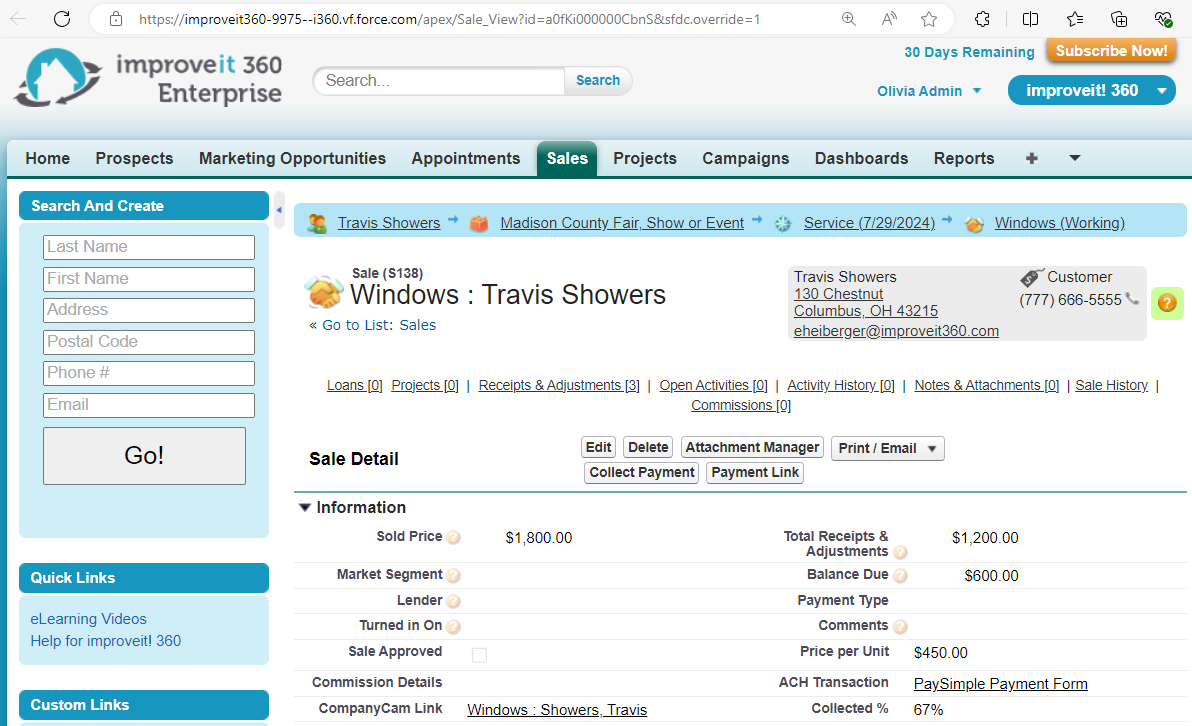Open the Reports tab
The height and width of the screenshot is (726, 1192).
pos(964,158)
